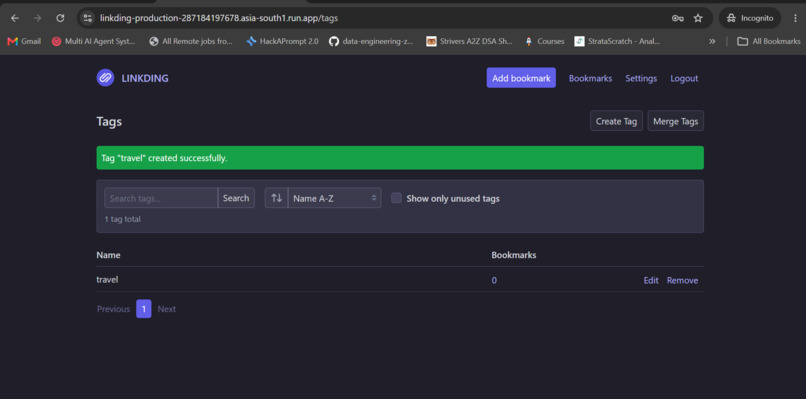
Task: Click the Previous pagination link
Action: (x=114, y=309)
